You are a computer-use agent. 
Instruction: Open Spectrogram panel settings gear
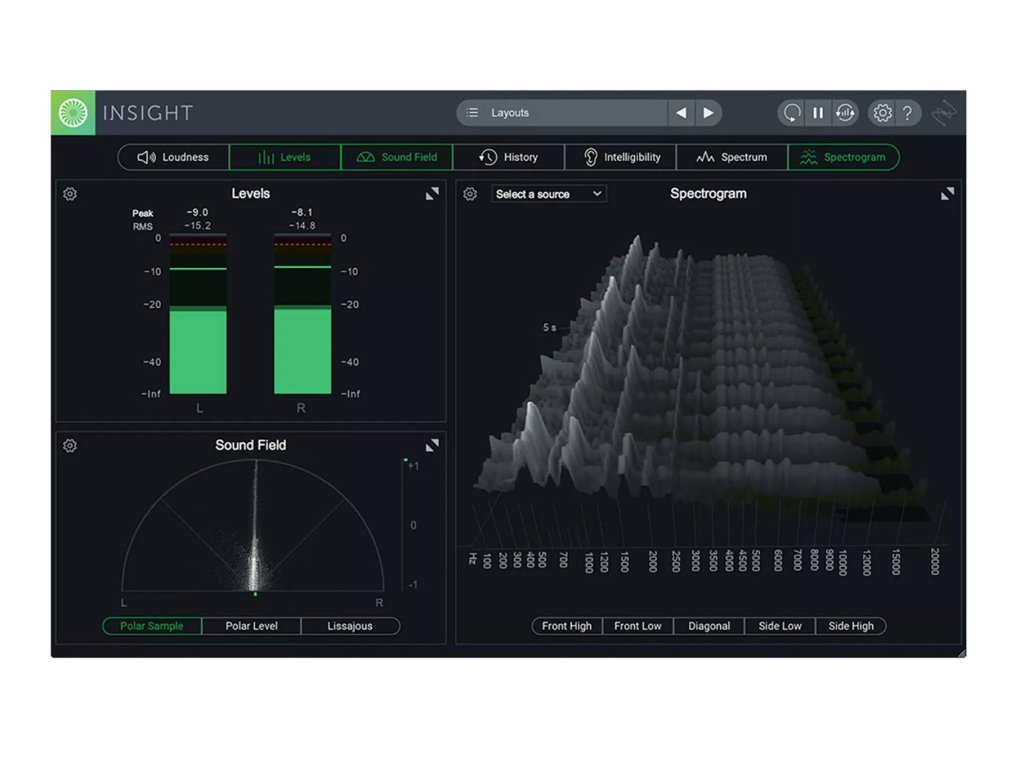click(x=470, y=194)
